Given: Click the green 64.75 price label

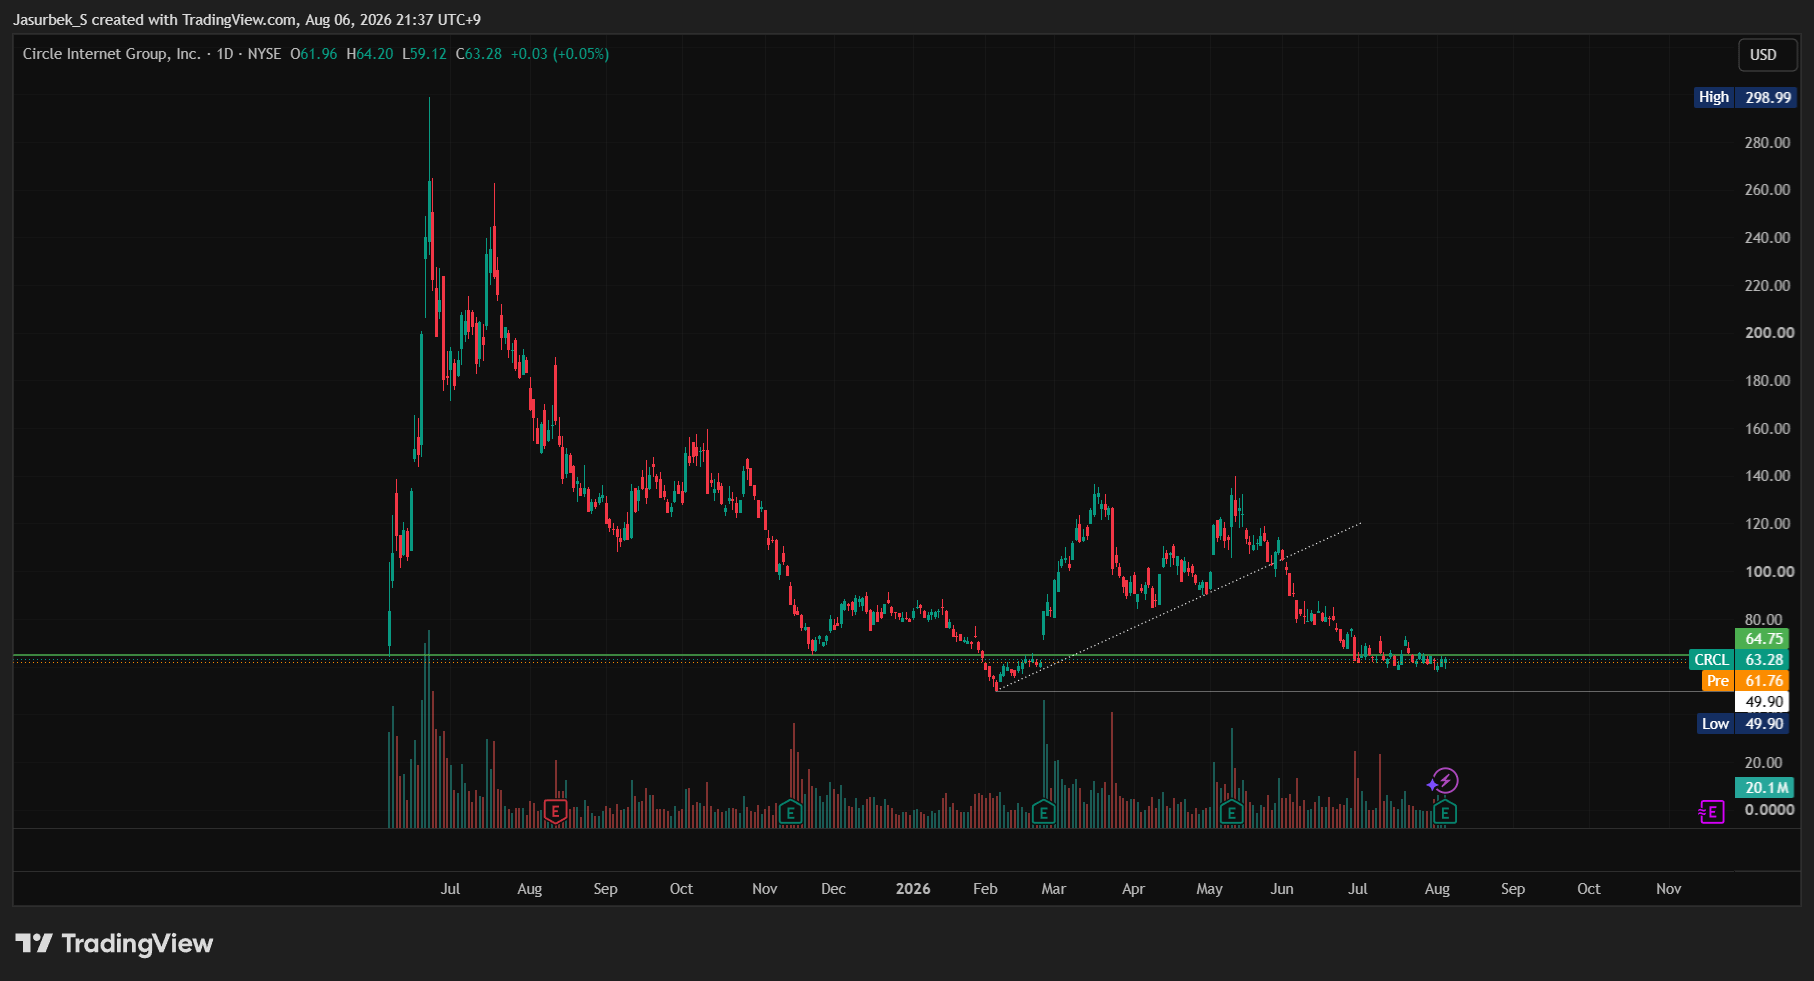Looking at the screenshot, I should (1763, 639).
